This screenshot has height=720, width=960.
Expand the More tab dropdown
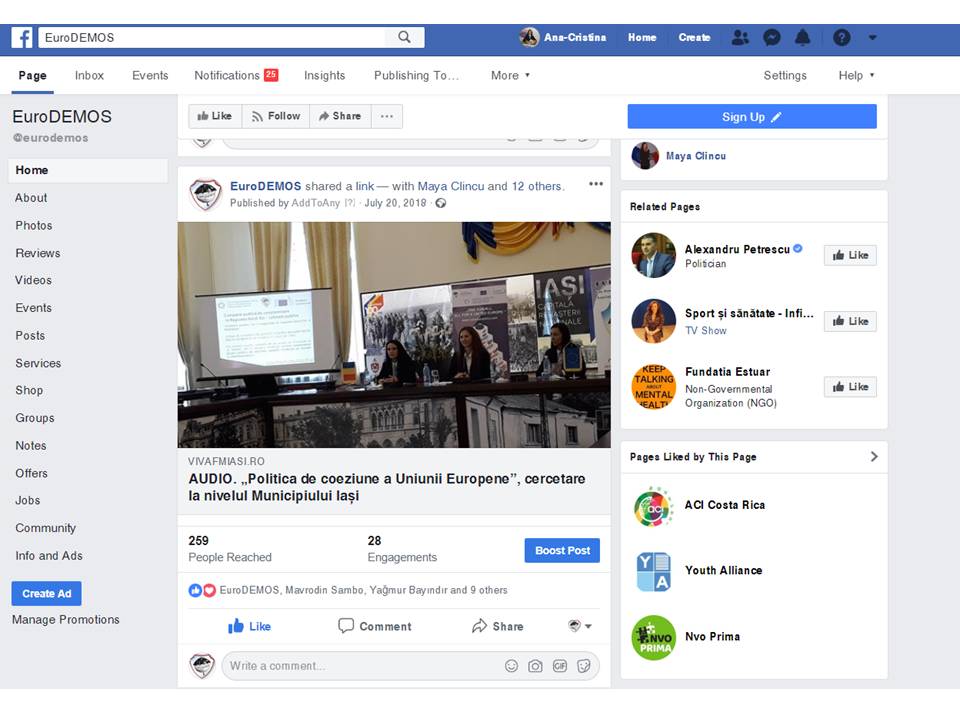coord(510,75)
